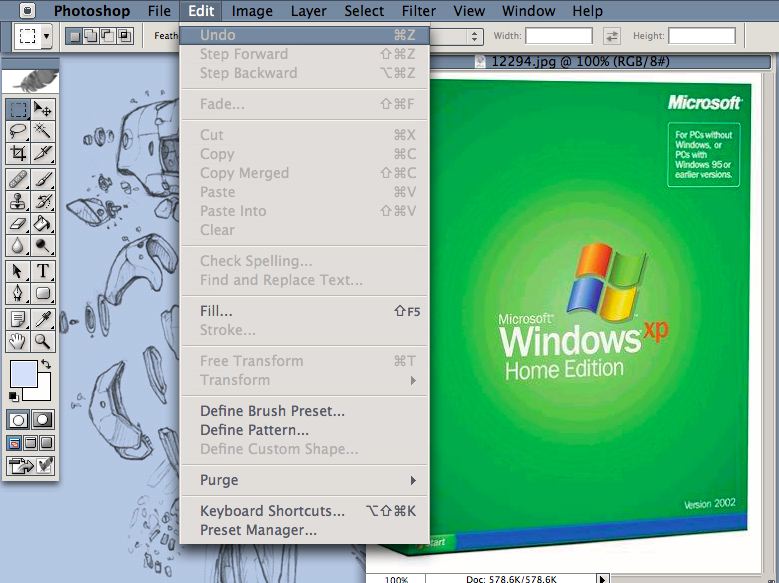The width and height of the screenshot is (779, 583).
Task: Select the Rounded Rectangle shape tool
Action: tap(43, 293)
